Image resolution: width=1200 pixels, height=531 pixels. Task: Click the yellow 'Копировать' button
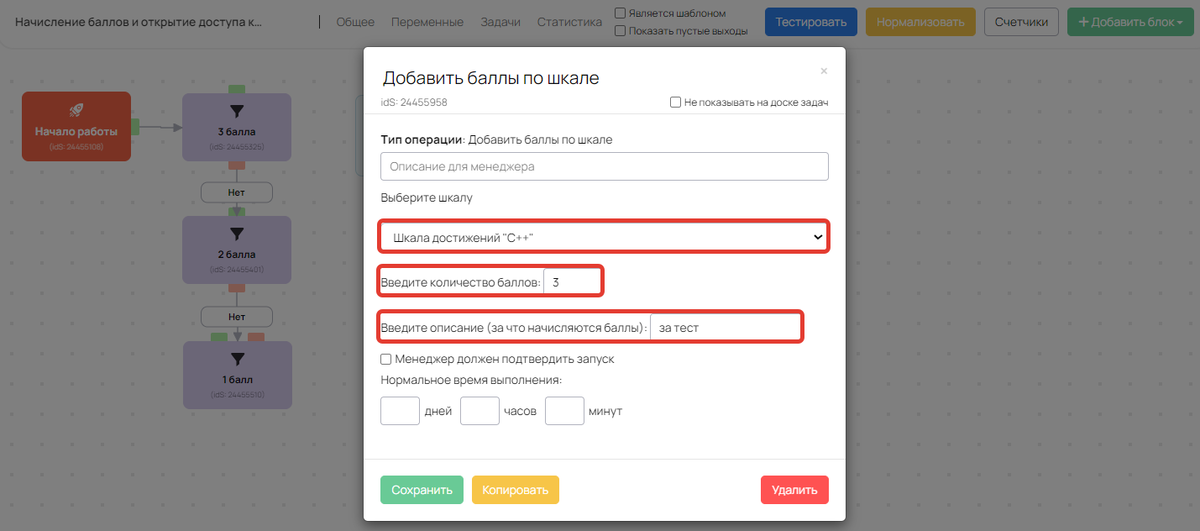[515, 490]
